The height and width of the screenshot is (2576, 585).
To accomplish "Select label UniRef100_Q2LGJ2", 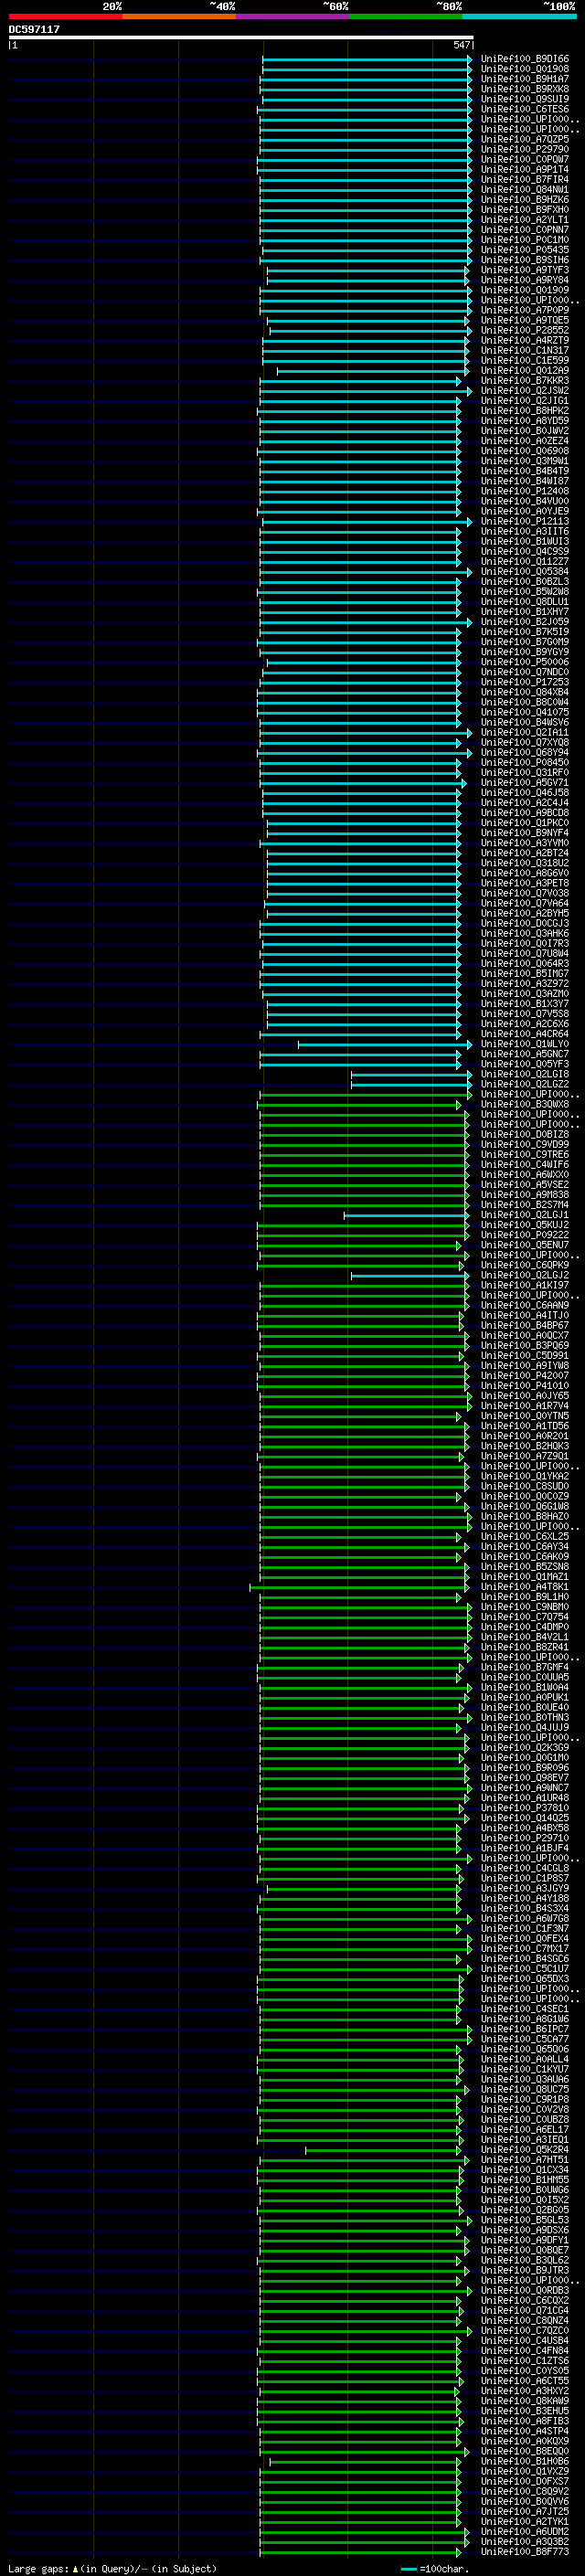I will pyautogui.click(x=525, y=1275).
